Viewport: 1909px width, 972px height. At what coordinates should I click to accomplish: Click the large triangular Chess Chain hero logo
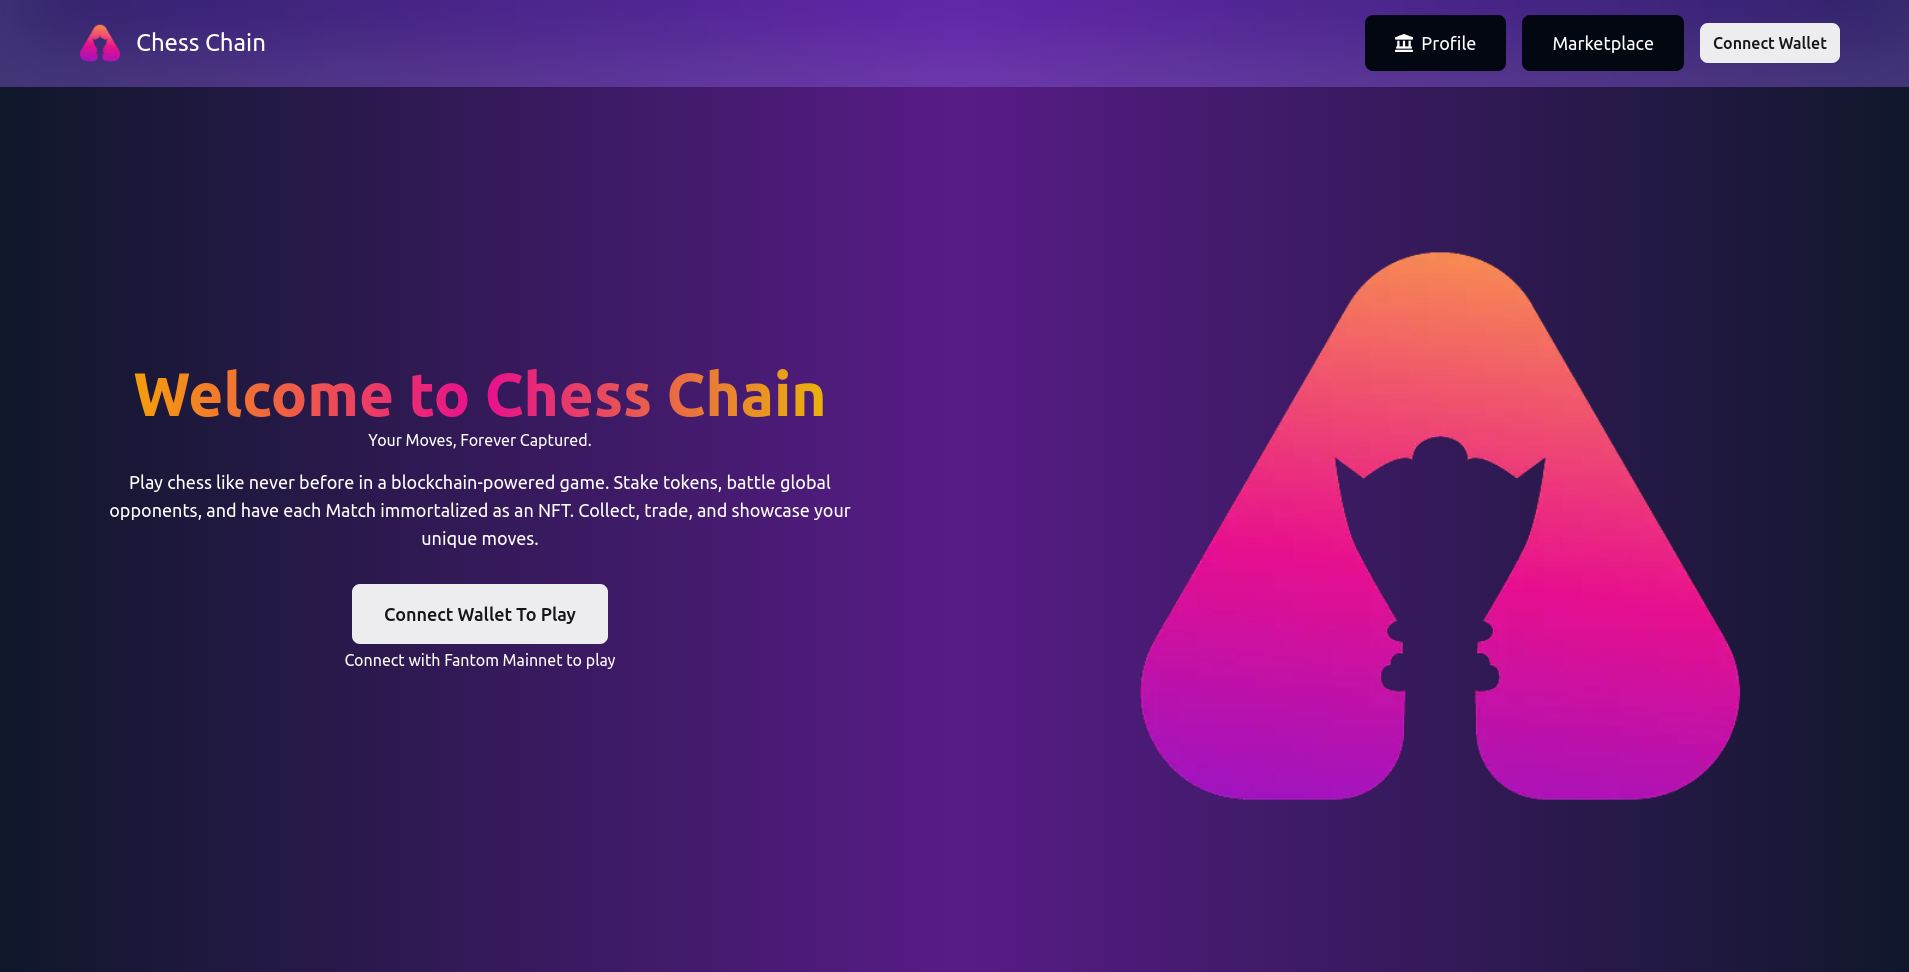1440,526
